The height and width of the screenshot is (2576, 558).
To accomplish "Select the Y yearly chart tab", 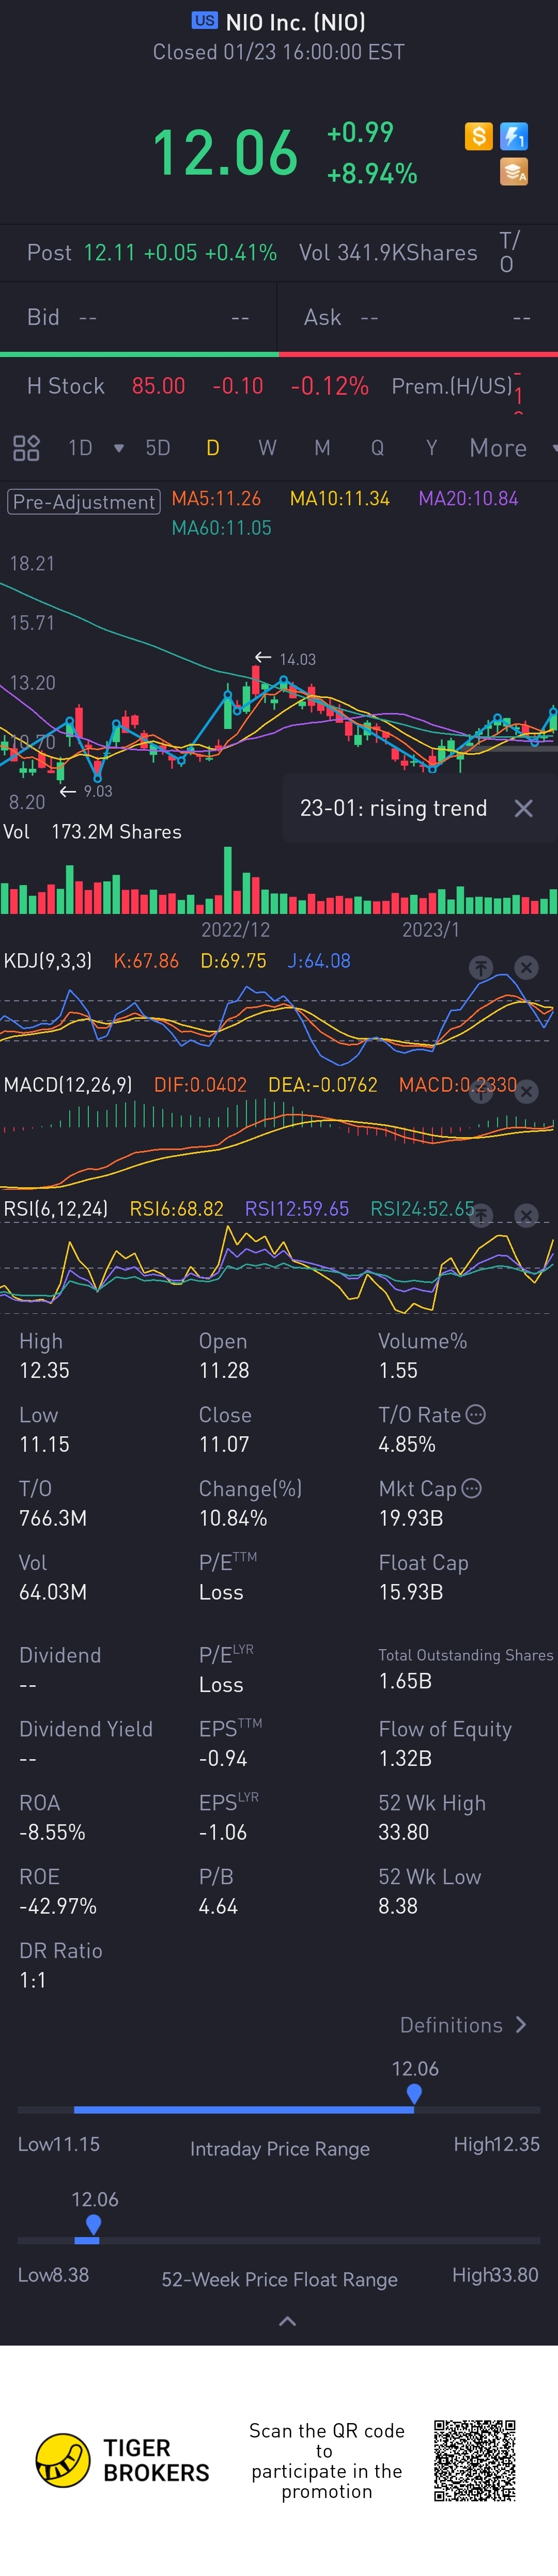I will point(431,448).
